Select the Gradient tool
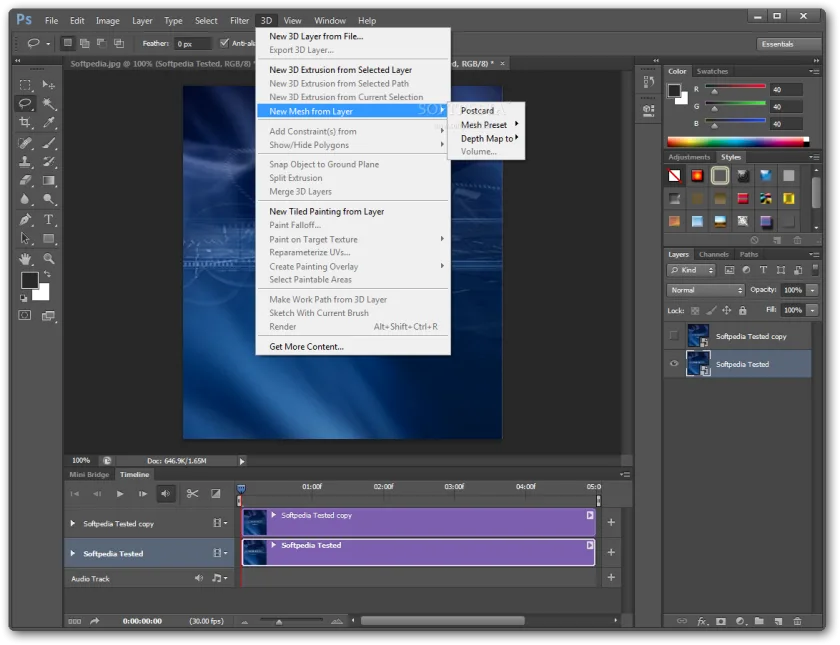The height and width of the screenshot is (645, 840). [49, 181]
